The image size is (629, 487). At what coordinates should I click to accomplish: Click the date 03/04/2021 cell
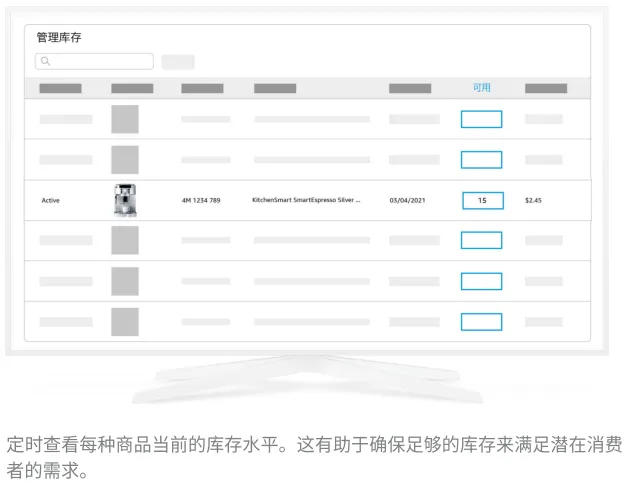click(x=407, y=200)
